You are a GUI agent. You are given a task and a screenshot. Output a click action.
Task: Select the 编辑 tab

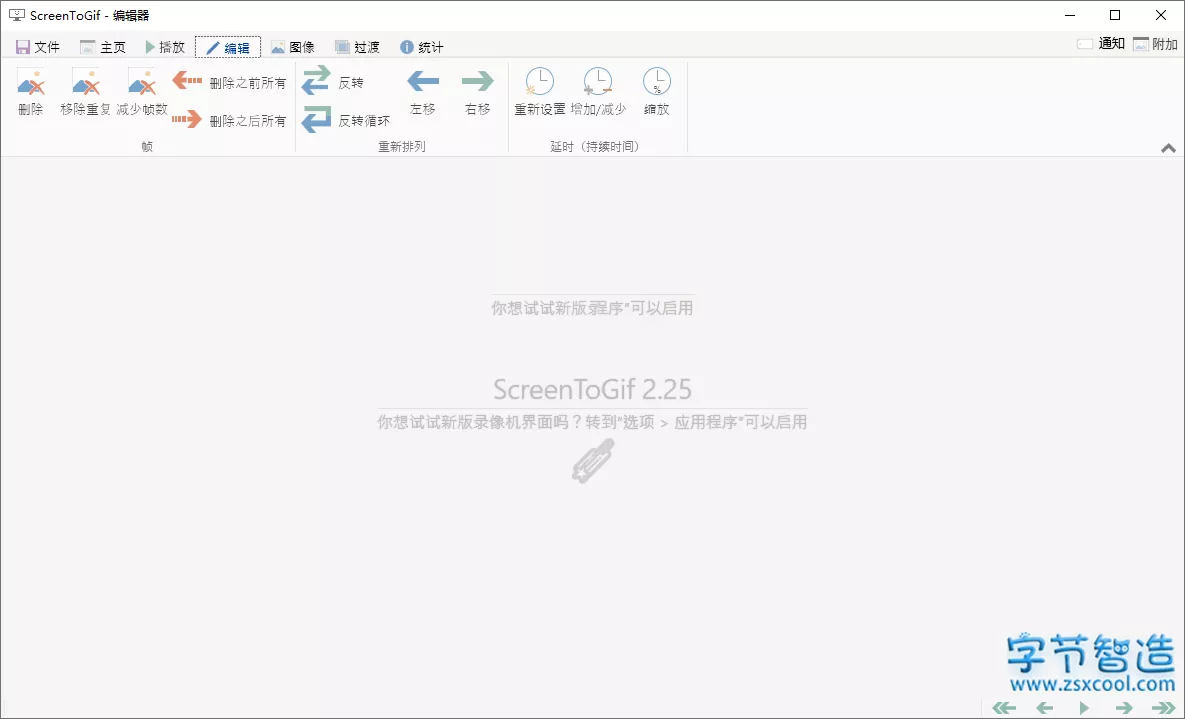click(x=227, y=47)
